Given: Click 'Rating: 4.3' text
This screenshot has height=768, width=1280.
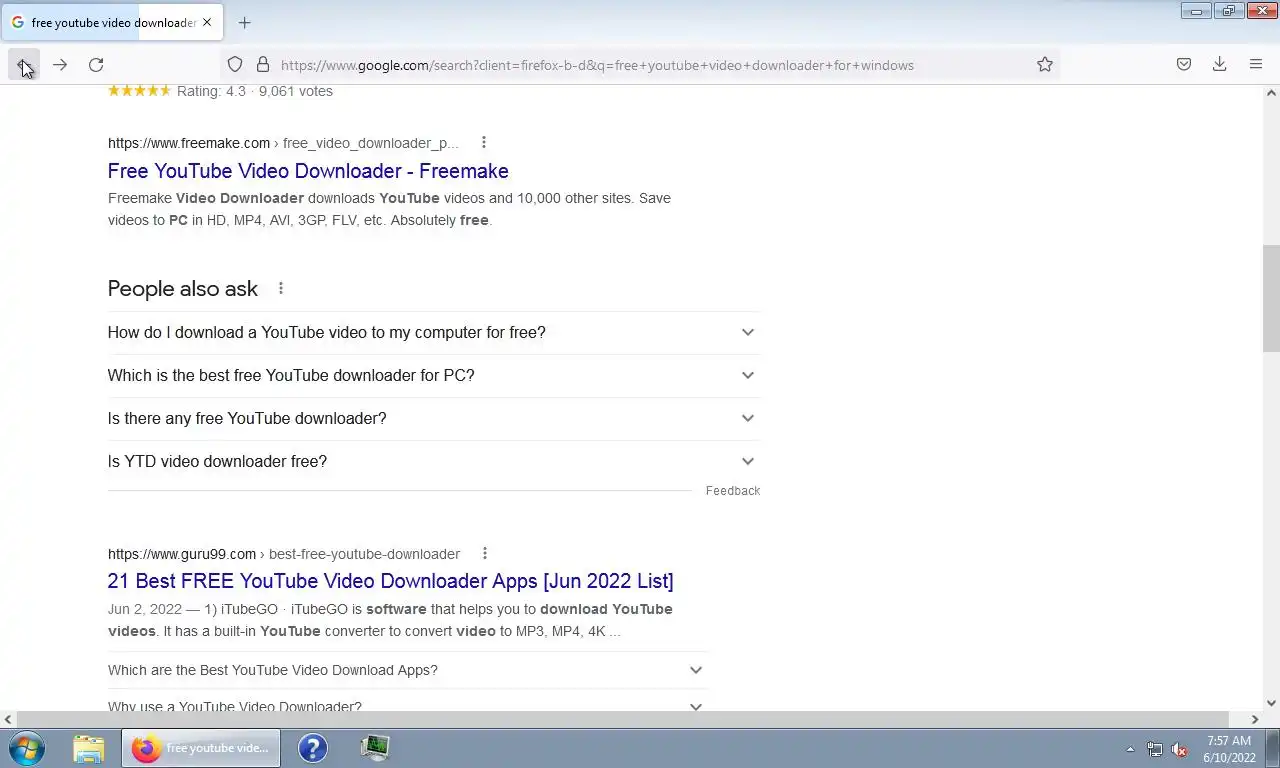Looking at the screenshot, I should tap(211, 91).
